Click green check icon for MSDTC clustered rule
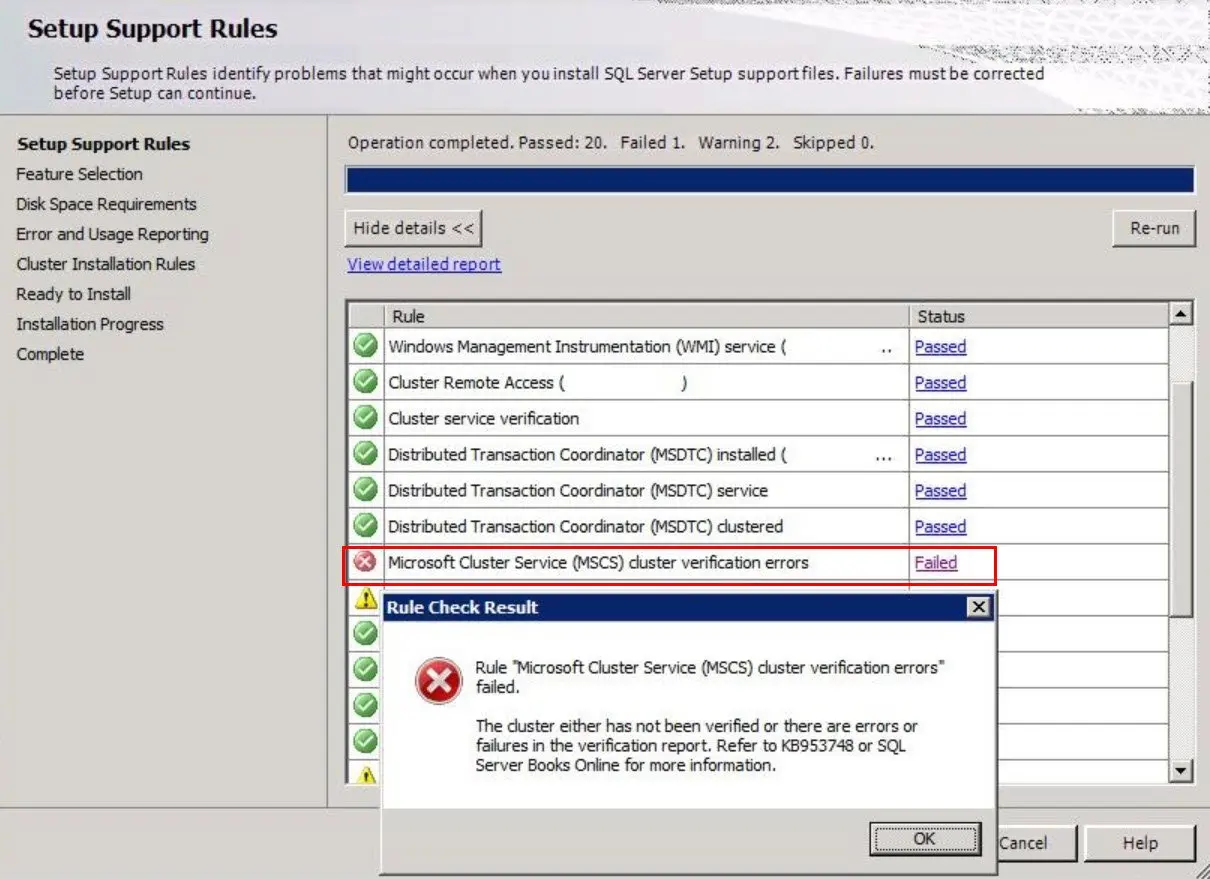The width and height of the screenshot is (1210, 879). coord(366,526)
